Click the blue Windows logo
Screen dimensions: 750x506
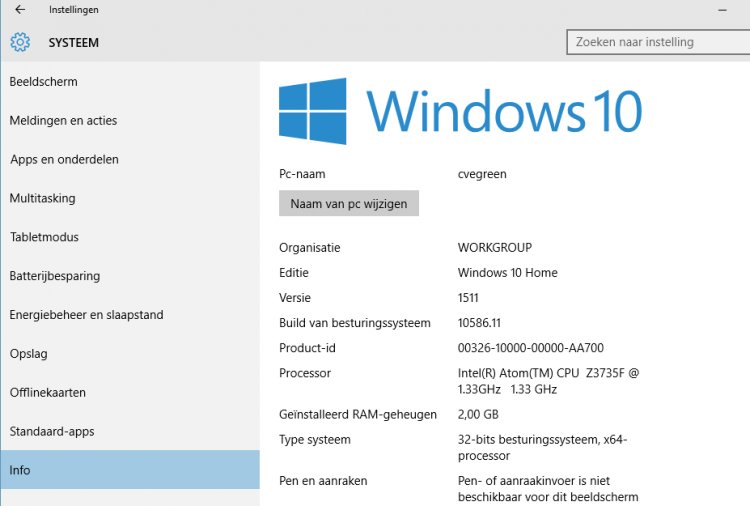(x=312, y=110)
